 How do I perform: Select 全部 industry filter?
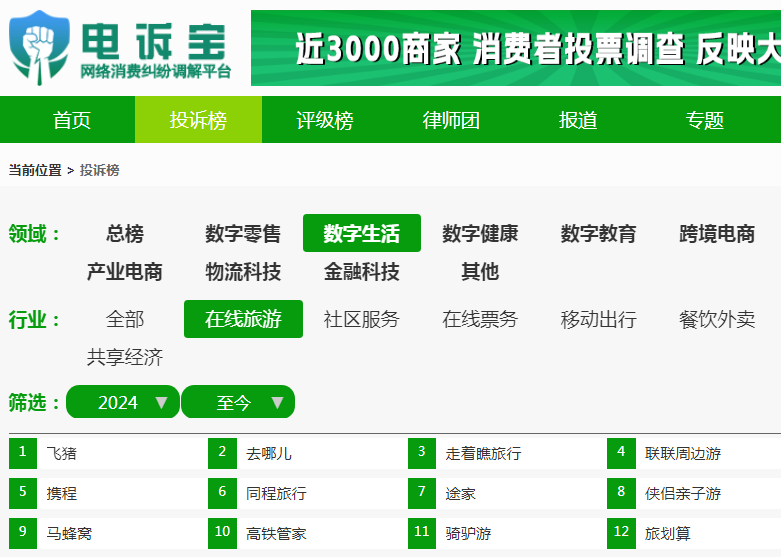(x=125, y=319)
